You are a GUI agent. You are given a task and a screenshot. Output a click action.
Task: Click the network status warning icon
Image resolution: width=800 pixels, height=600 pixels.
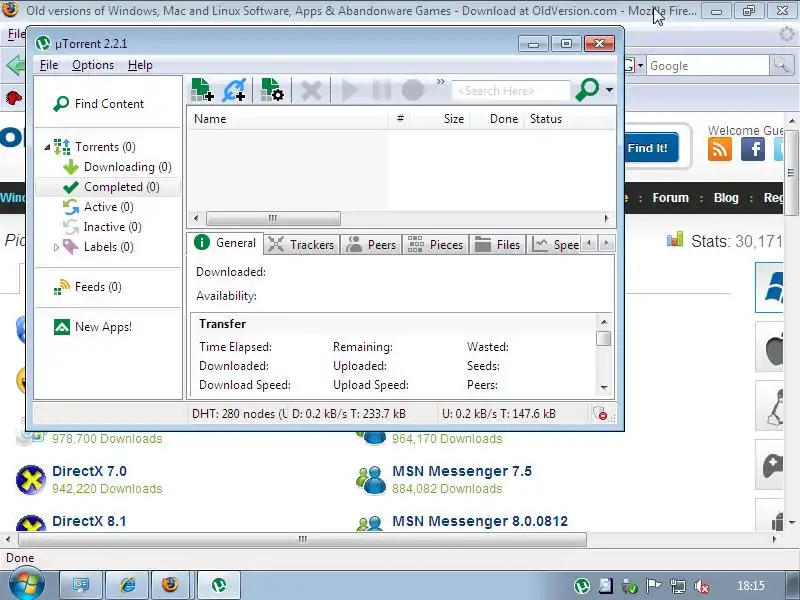[600, 413]
